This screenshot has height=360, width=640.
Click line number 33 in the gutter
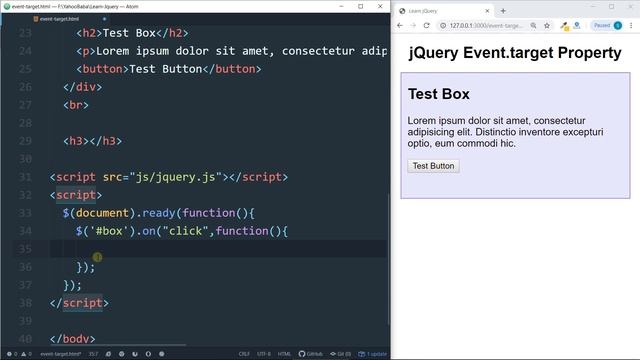(x=25, y=213)
